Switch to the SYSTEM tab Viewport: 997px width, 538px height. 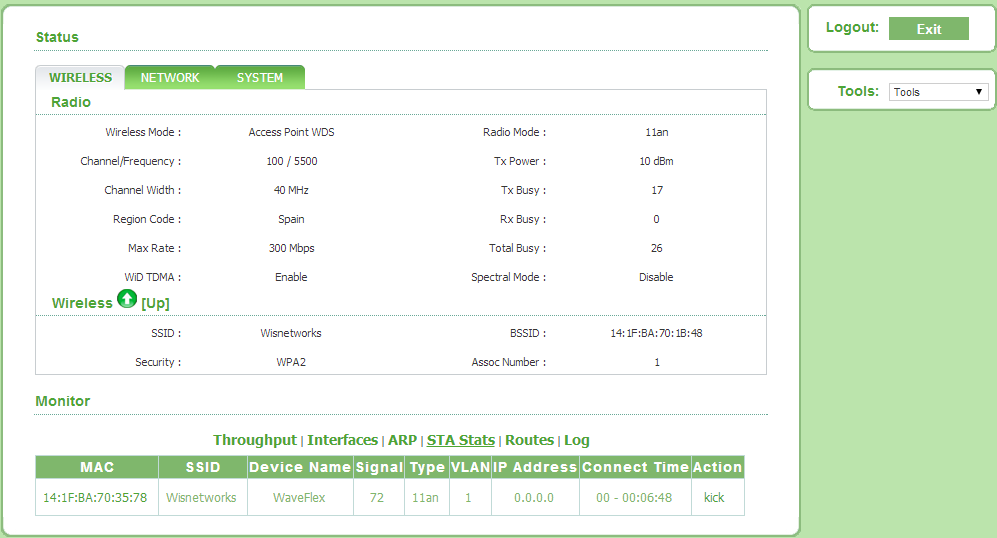point(259,78)
